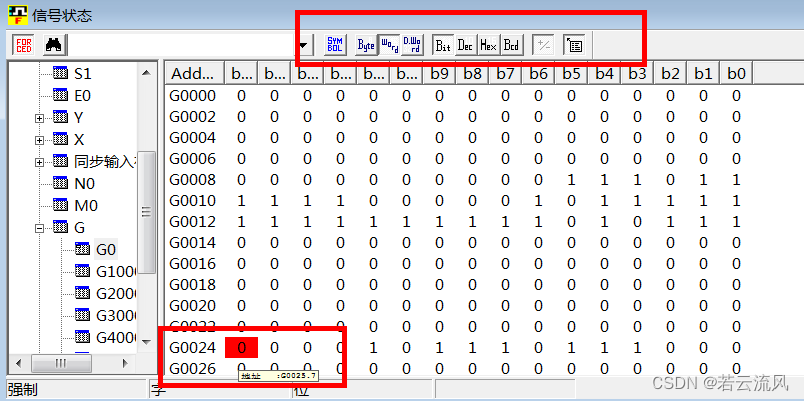Switch display to Word format

pos(389,45)
